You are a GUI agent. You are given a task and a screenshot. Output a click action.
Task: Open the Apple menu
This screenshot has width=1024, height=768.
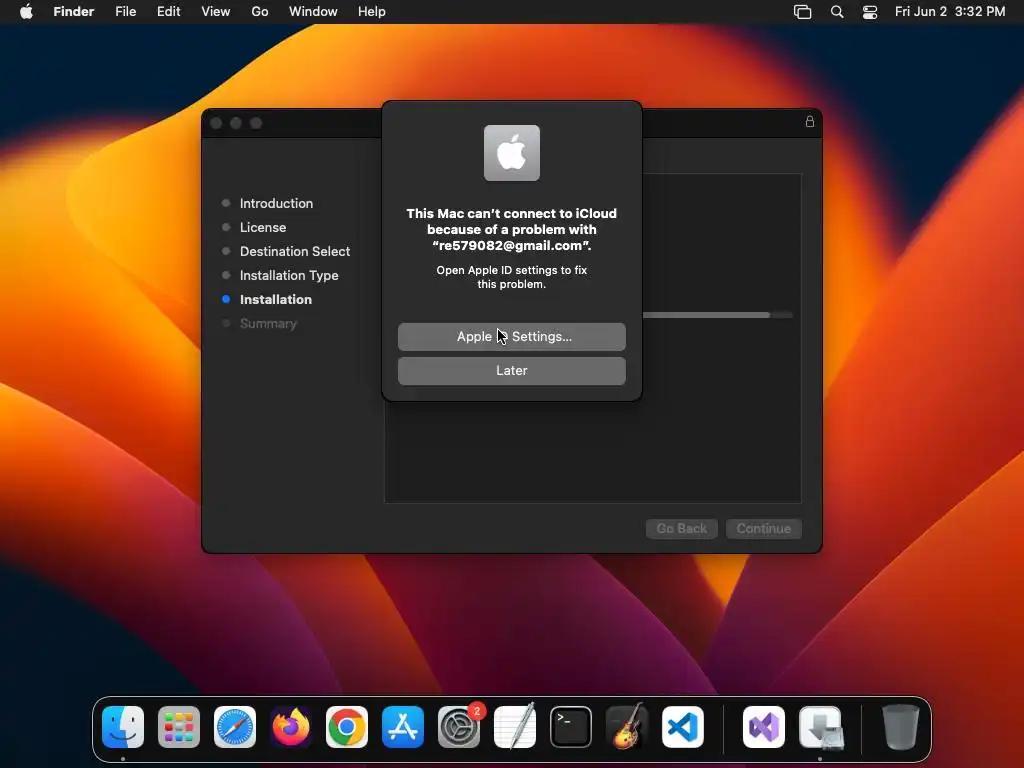coord(26,12)
